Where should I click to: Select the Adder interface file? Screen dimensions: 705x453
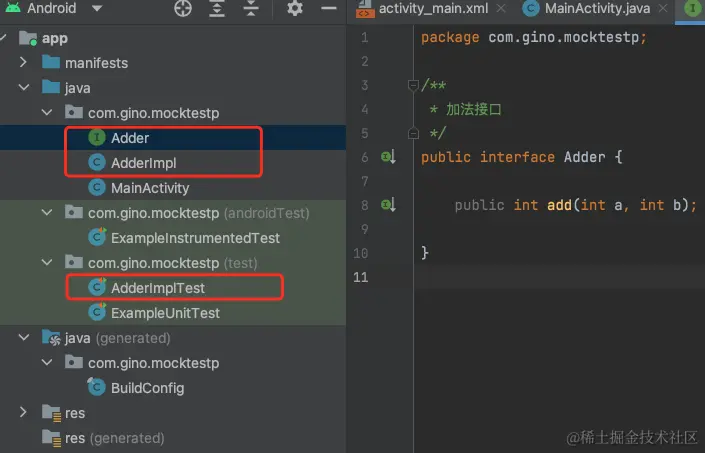click(130, 138)
